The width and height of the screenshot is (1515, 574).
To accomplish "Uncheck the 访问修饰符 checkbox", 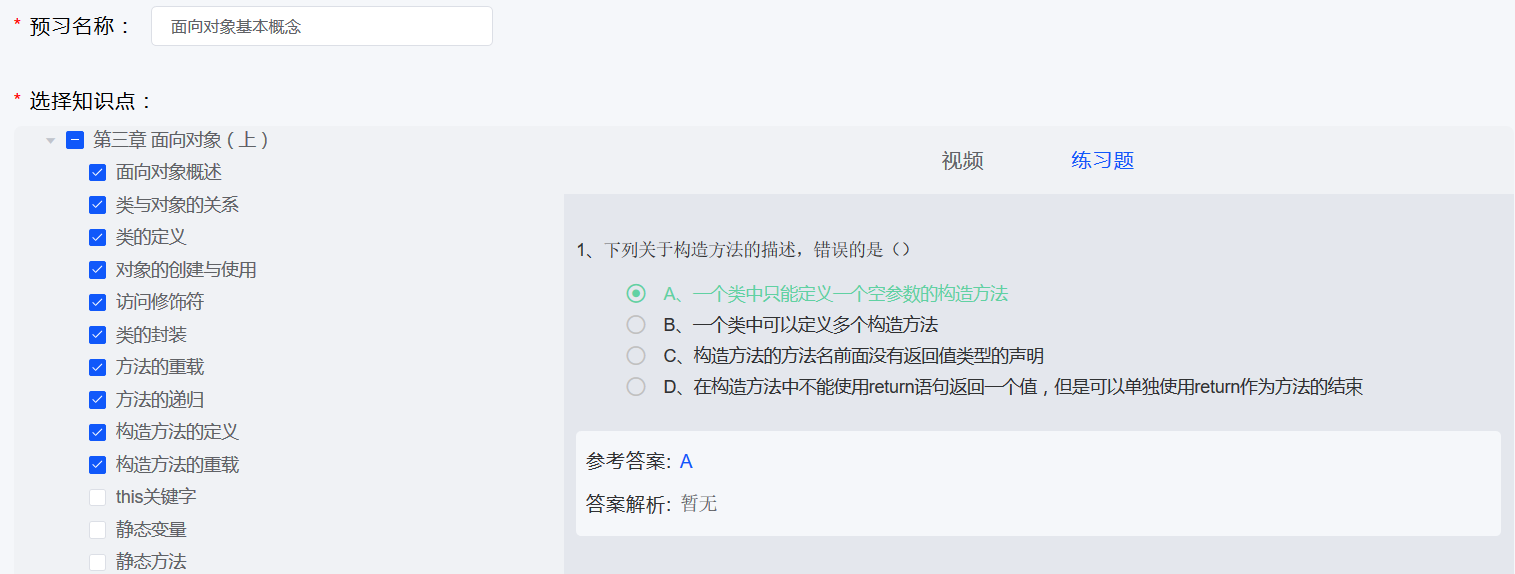I will tap(97, 302).
